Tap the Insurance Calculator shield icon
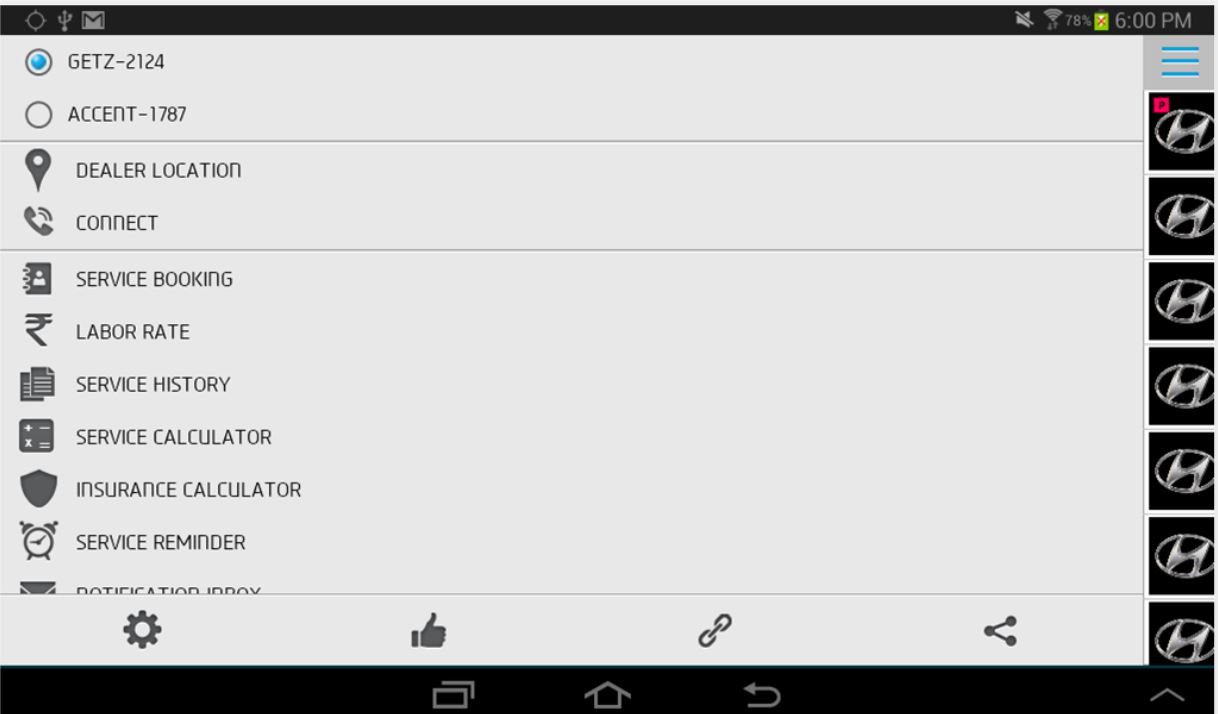The image size is (1218, 714). coord(39,490)
